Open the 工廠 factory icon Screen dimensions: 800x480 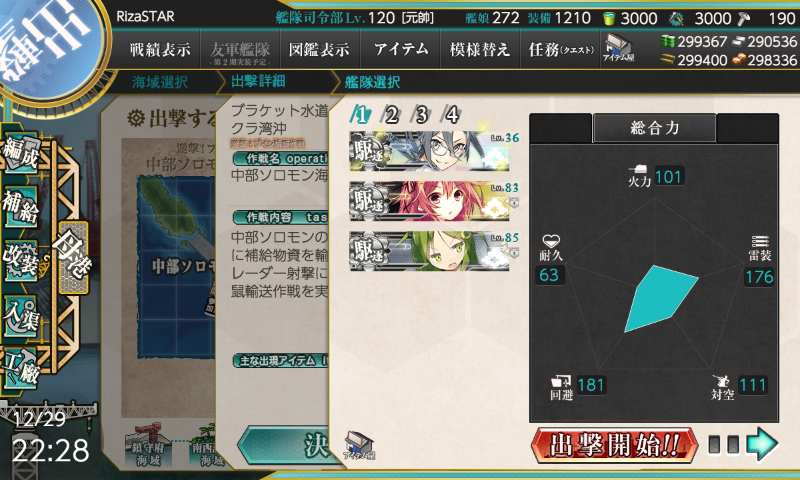(20, 368)
